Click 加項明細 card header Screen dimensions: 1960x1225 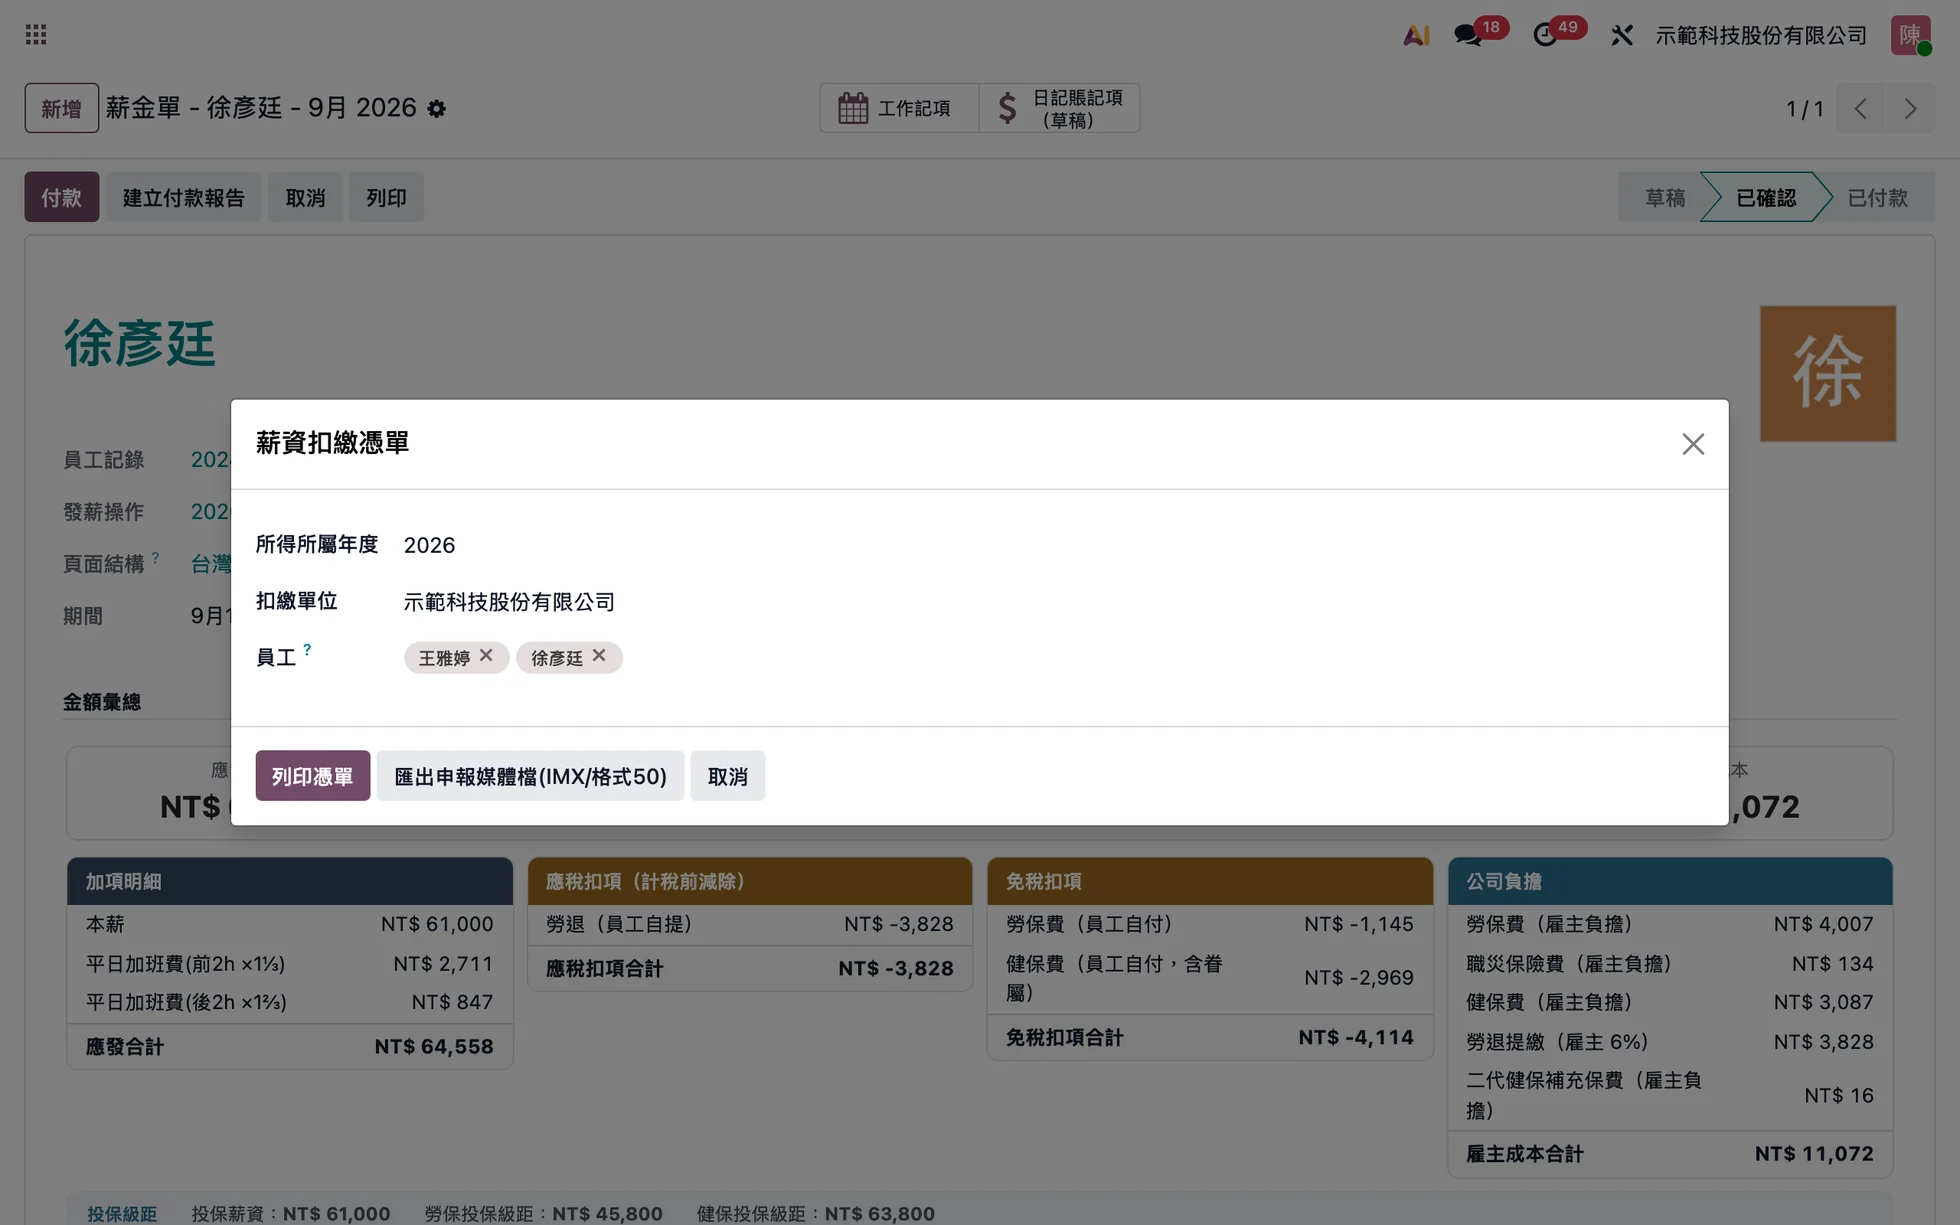point(289,881)
